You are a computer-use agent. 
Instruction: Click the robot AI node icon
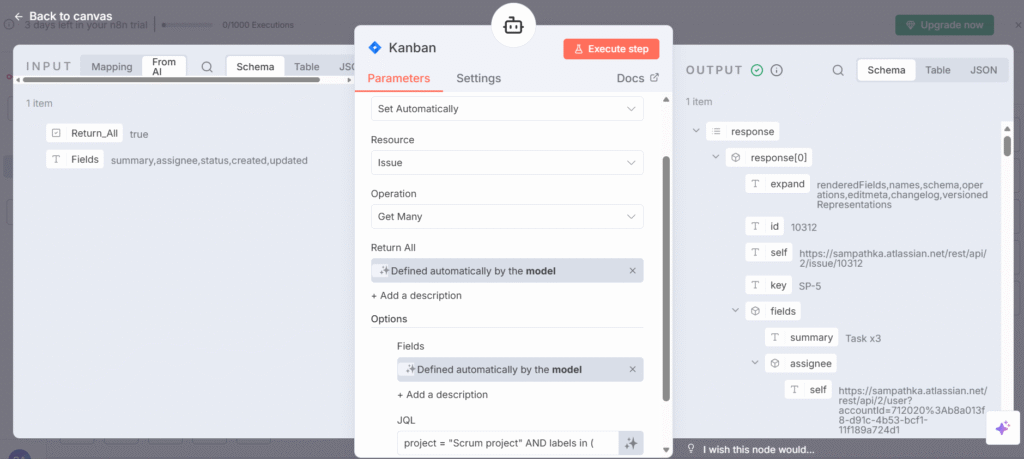click(x=513, y=27)
